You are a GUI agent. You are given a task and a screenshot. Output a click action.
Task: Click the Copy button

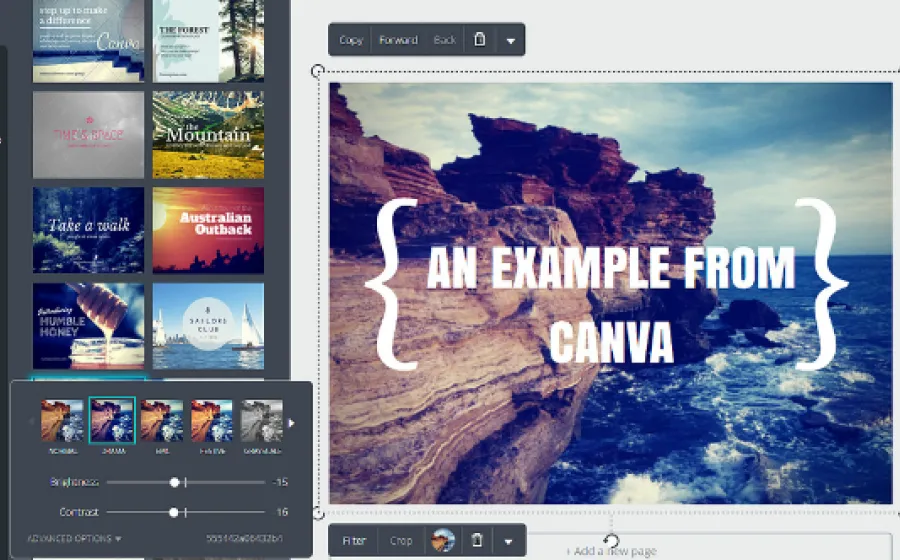coord(351,40)
